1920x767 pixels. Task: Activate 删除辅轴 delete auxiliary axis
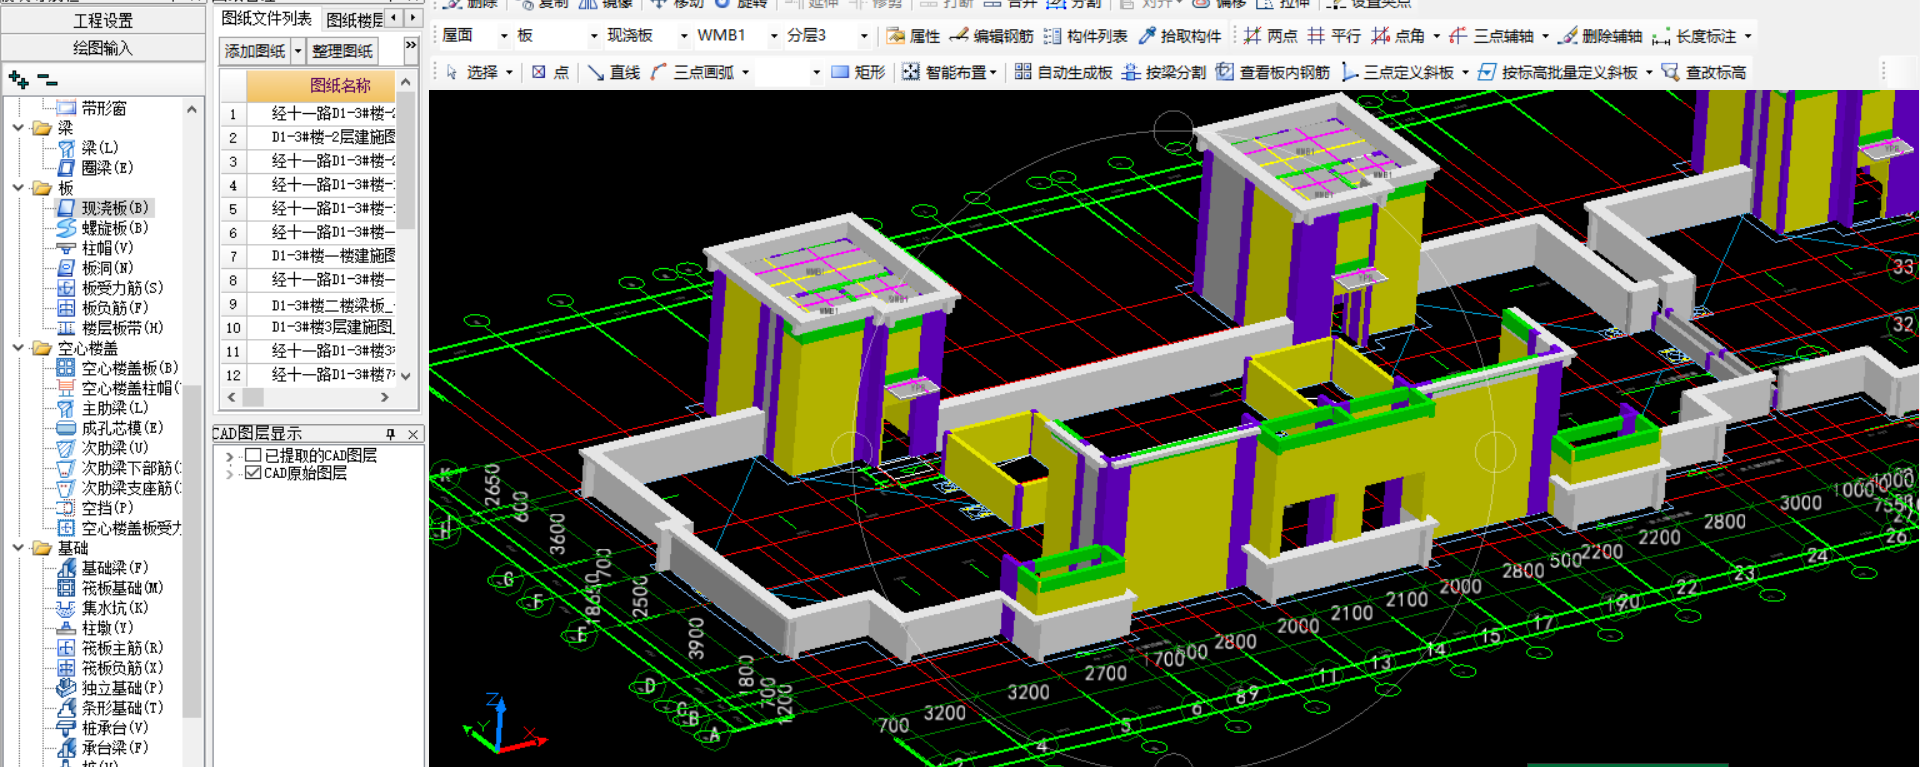[x=1600, y=36]
